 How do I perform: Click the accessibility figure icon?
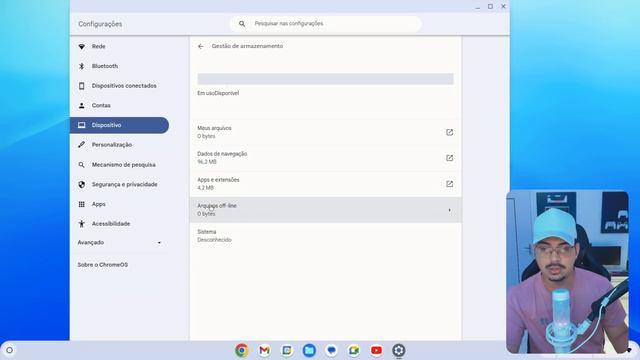[82, 224]
